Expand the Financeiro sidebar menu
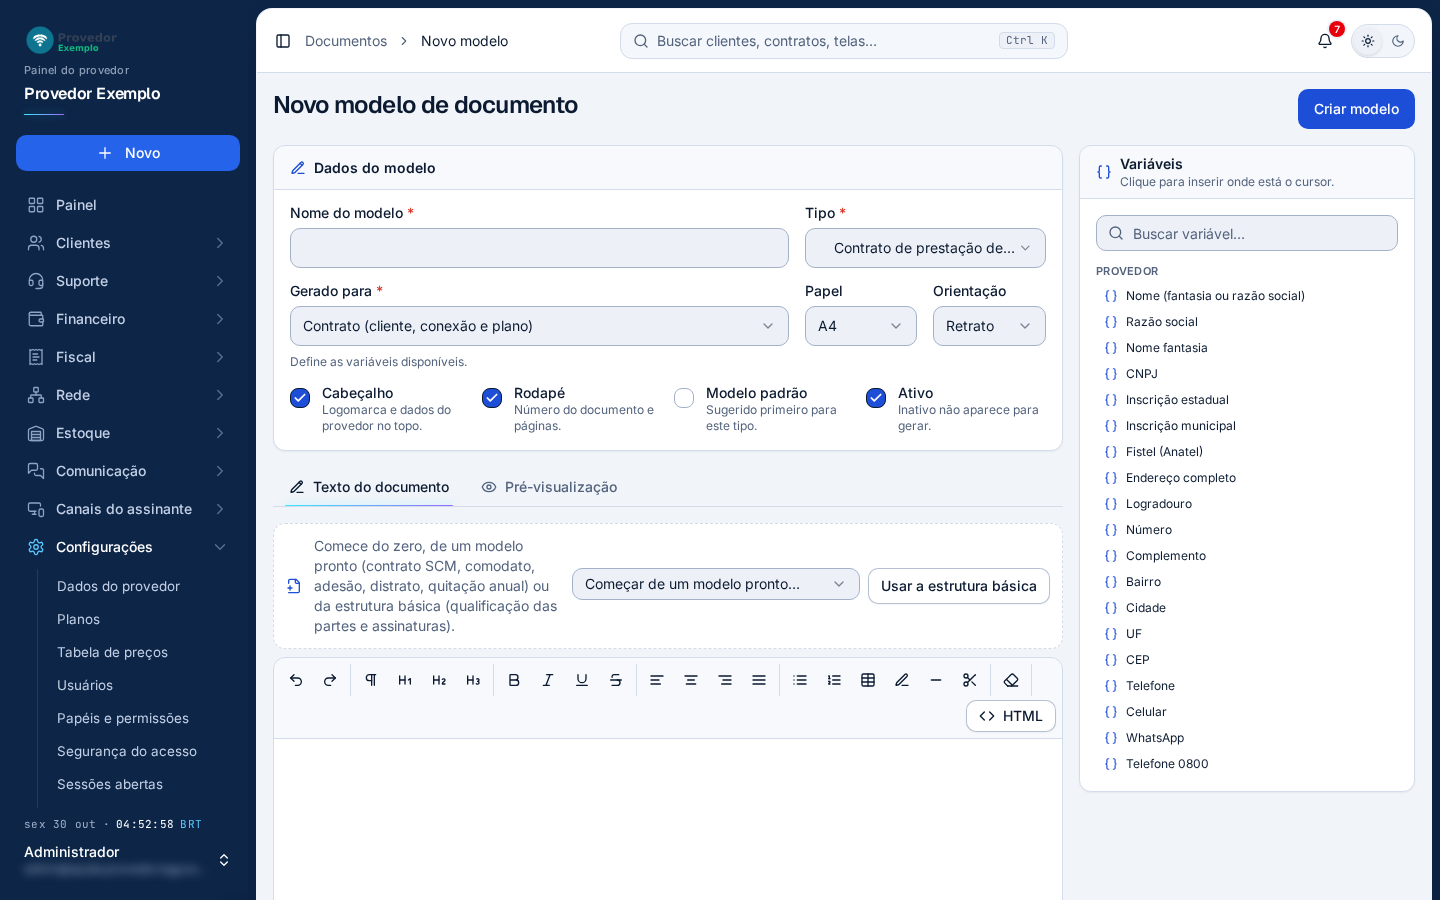The width and height of the screenshot is (1440, 900). click(128, 319)
